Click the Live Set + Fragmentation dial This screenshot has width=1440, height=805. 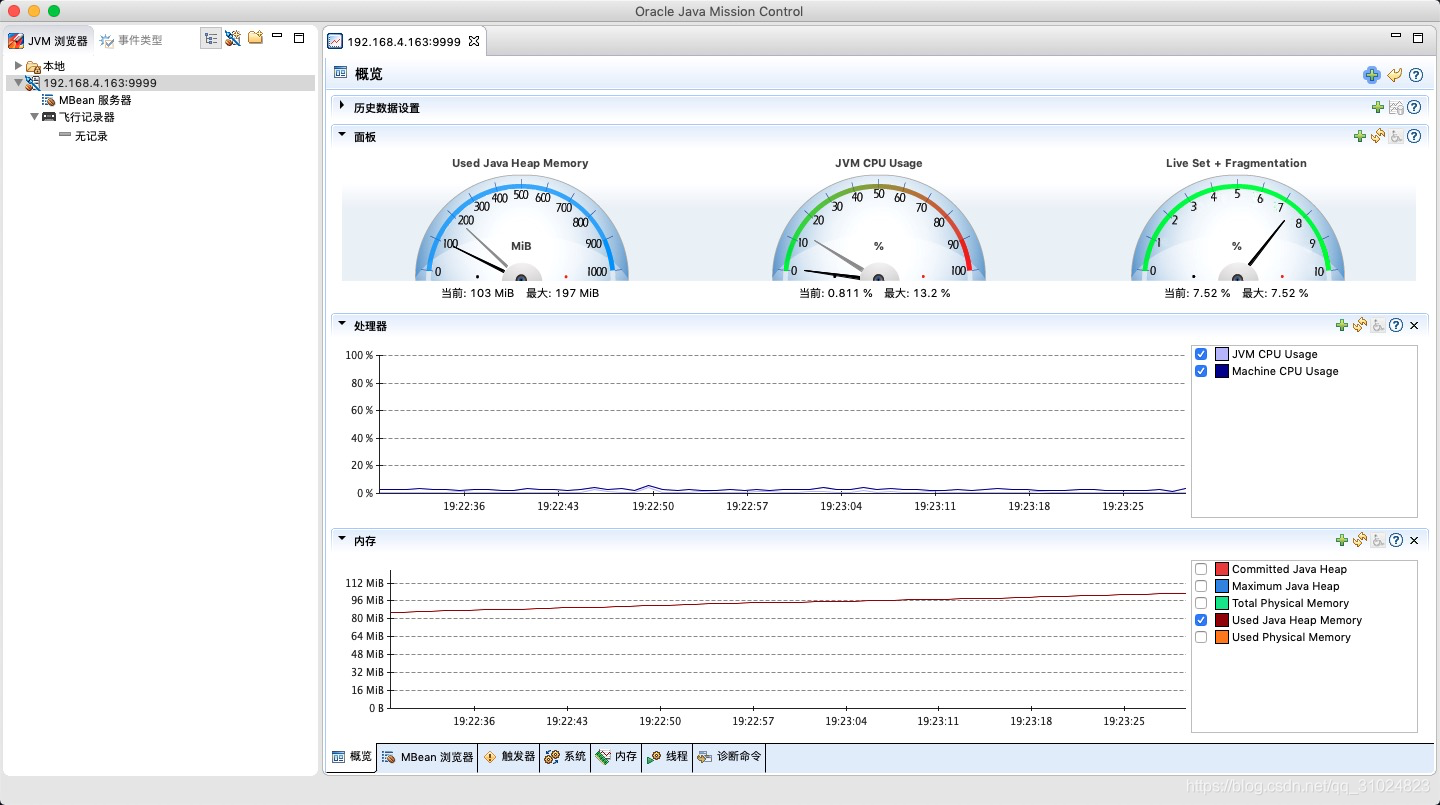pyautogui.click(x=1237, y=229)
